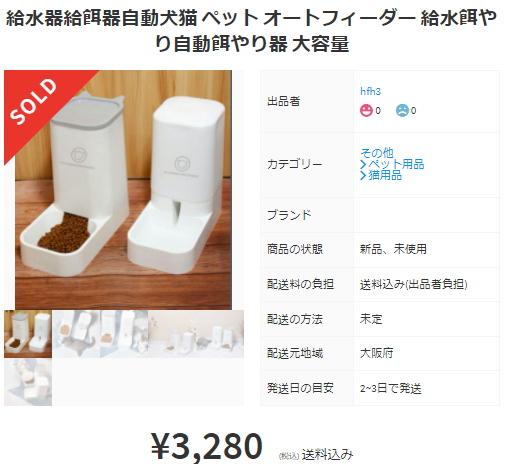Click the chevron before ペット用品

click(x=363, y=164)
